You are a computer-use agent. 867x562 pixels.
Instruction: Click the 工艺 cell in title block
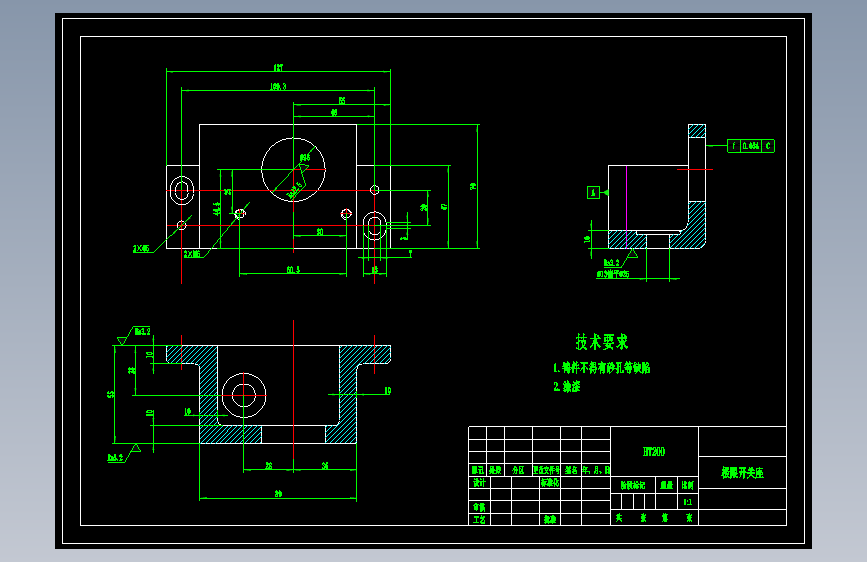479,519
